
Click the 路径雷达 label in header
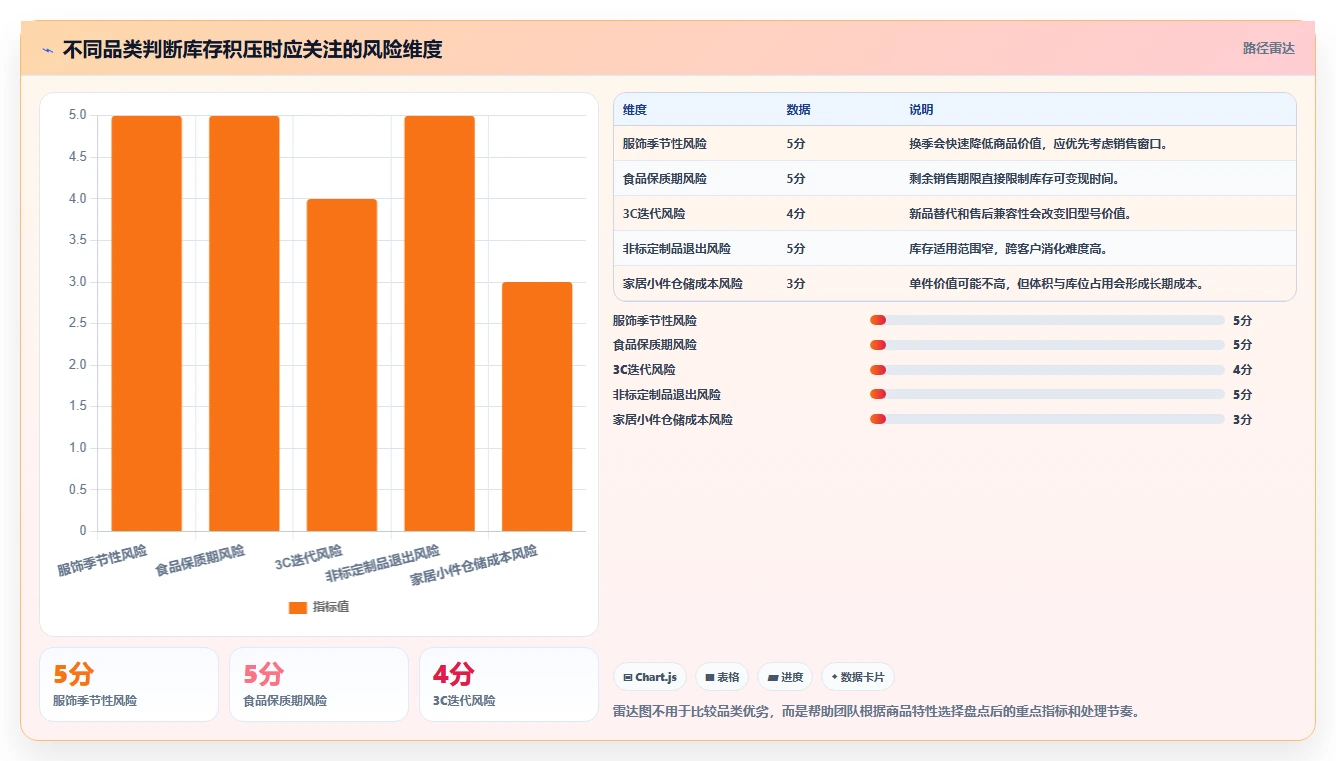1268,48
